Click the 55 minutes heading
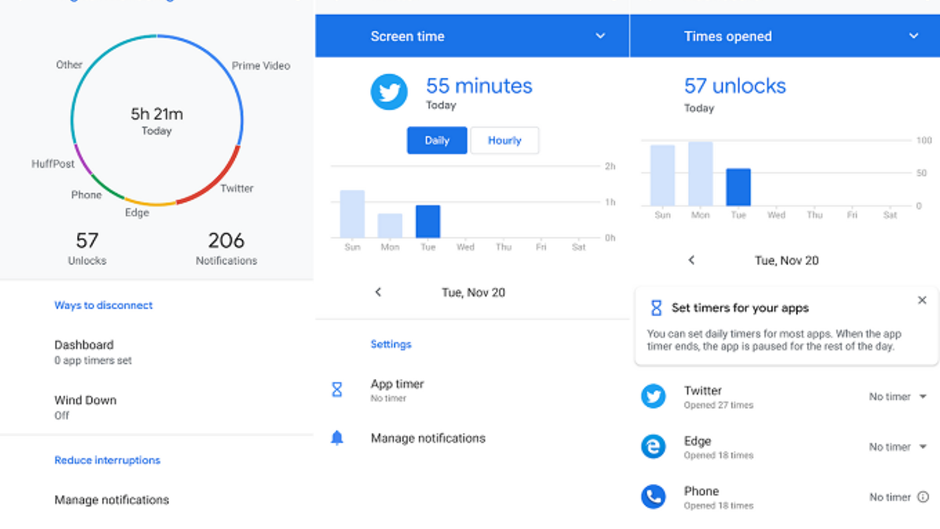The width and height of the screenshot is (940, 529). [479, 86]
